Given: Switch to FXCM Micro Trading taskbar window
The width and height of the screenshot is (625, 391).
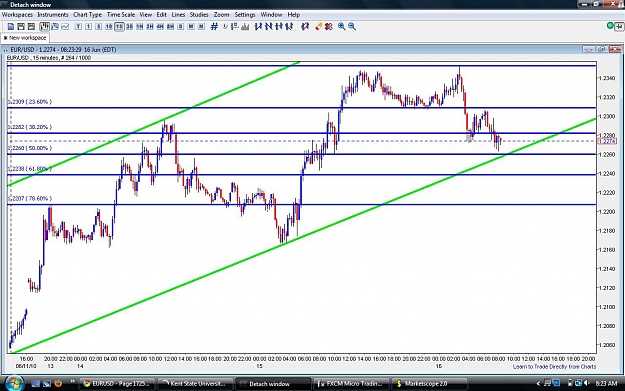Looking at the screenshot, I should coord(351,384).
